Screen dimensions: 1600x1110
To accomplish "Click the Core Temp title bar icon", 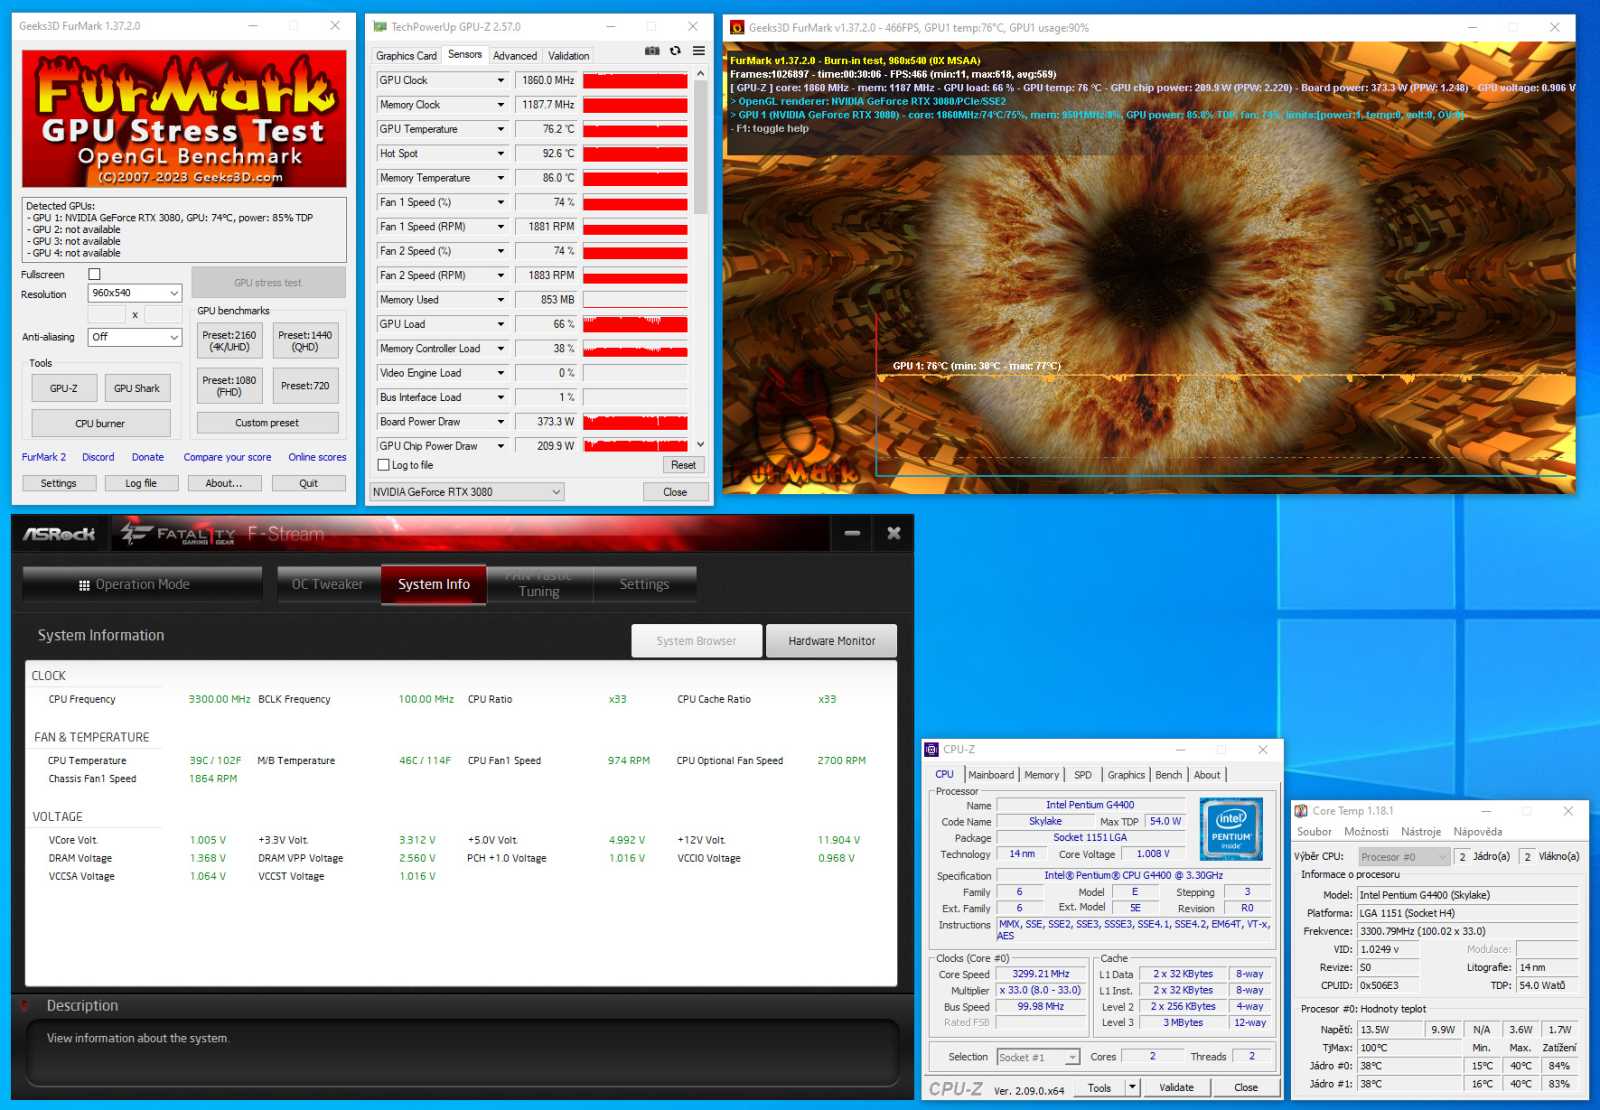I will pos(1301,811).
